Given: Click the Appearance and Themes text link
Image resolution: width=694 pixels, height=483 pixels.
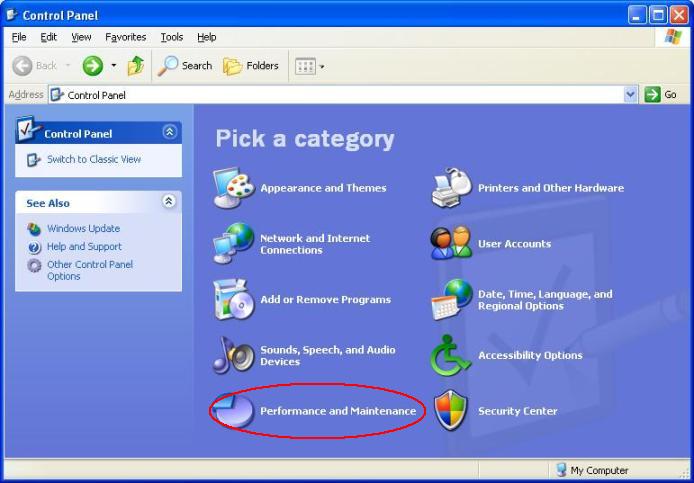Looking at the screenshot, I should point(323,188).
